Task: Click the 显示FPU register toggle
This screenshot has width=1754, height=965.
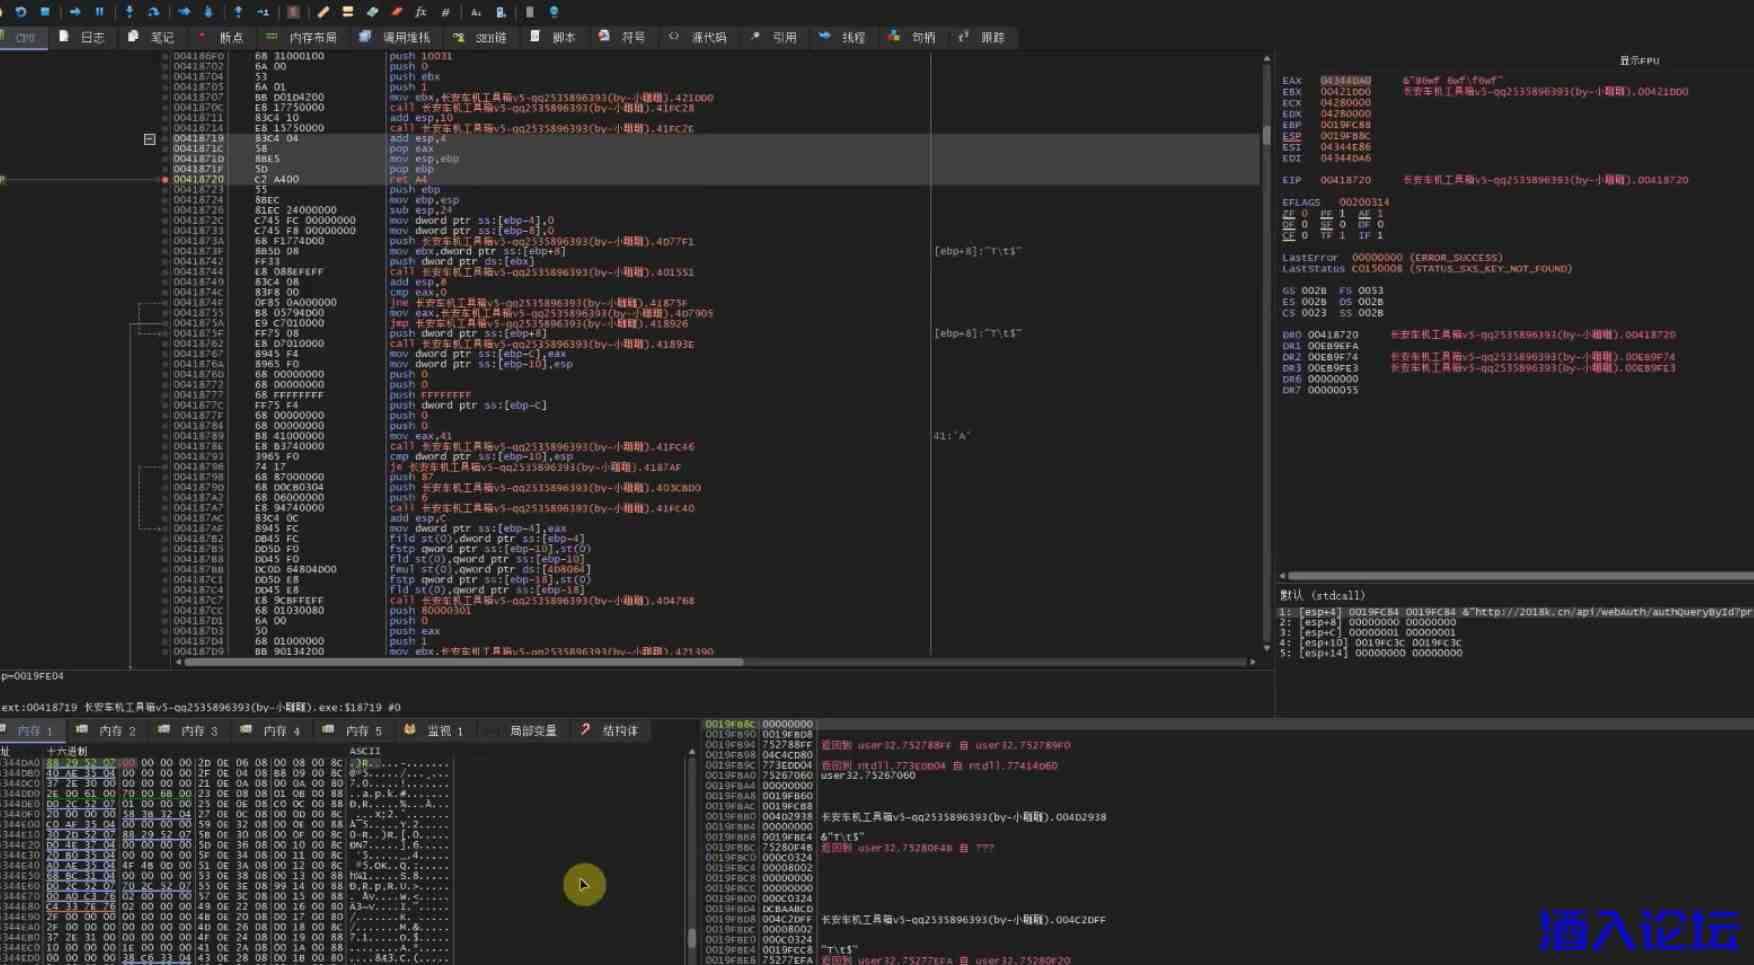Action: 1639,61
